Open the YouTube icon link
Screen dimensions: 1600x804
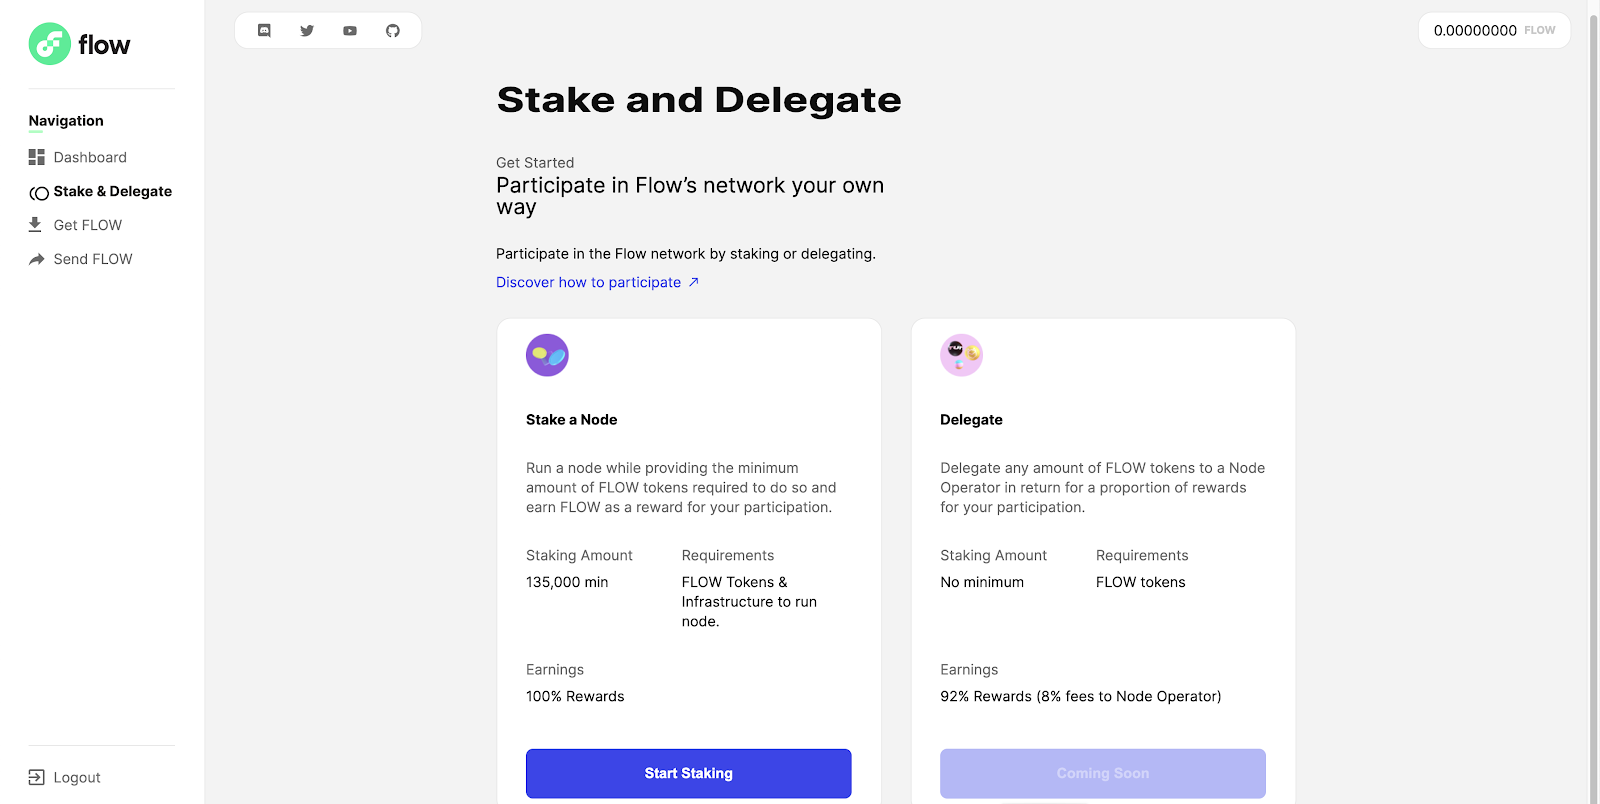[x=350, y=31]
